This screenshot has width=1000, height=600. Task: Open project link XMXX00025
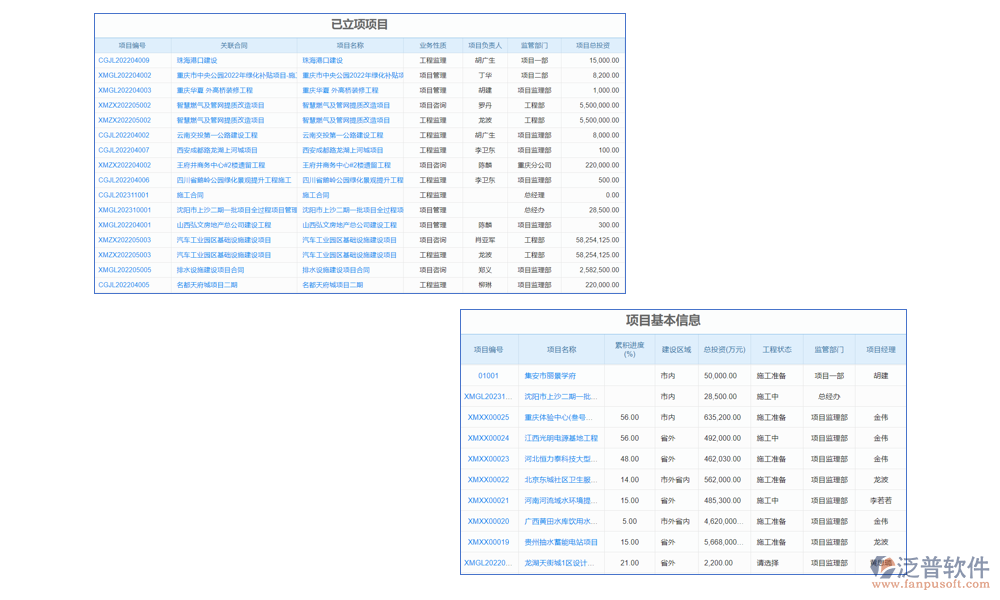488,417
